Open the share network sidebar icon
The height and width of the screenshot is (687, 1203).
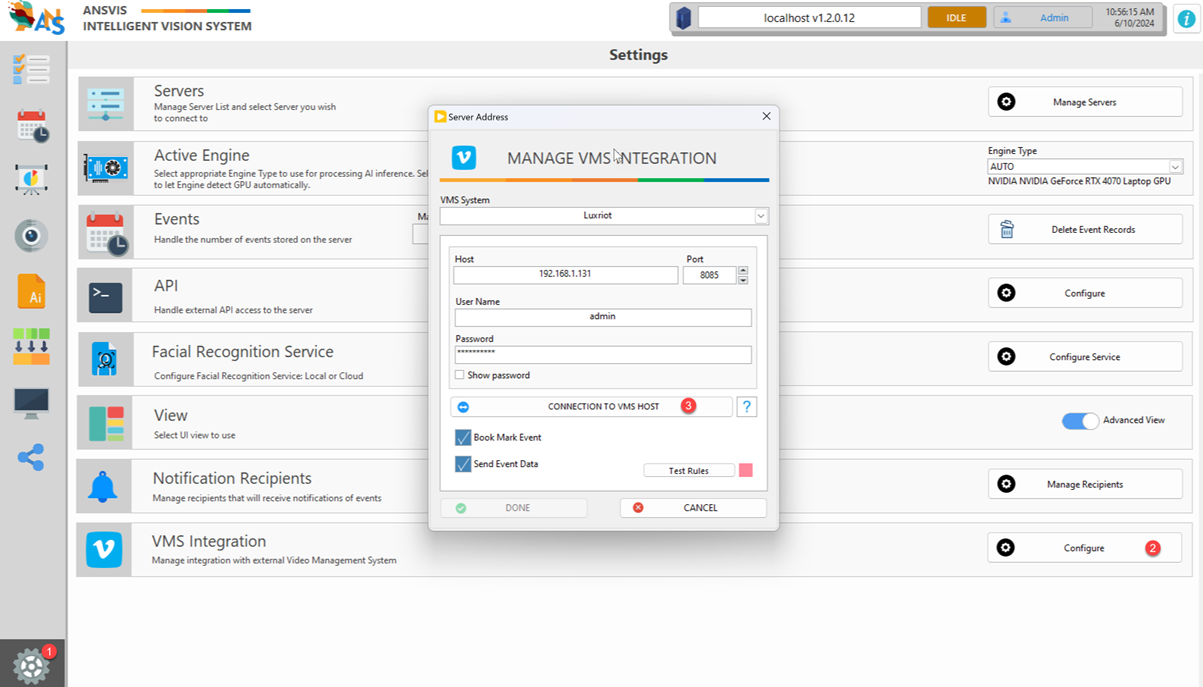click(31, 458)
